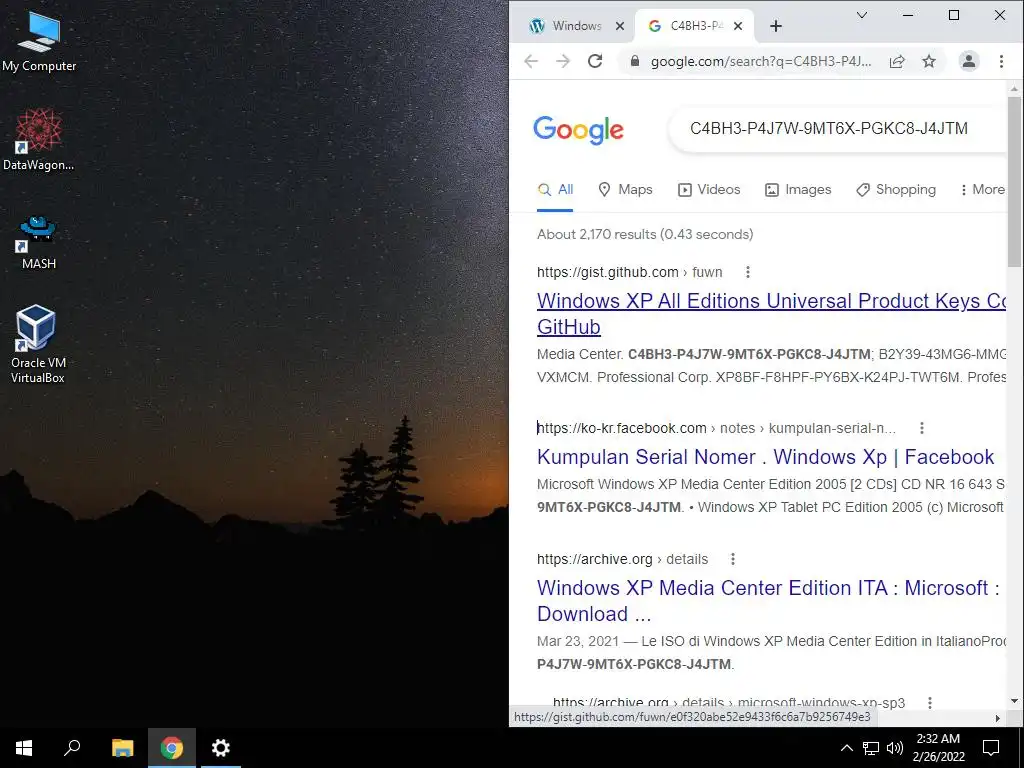Open the Chrome profile avatar
The height and width of the screenshot is (768, 1024).
(x=968, y=61)
